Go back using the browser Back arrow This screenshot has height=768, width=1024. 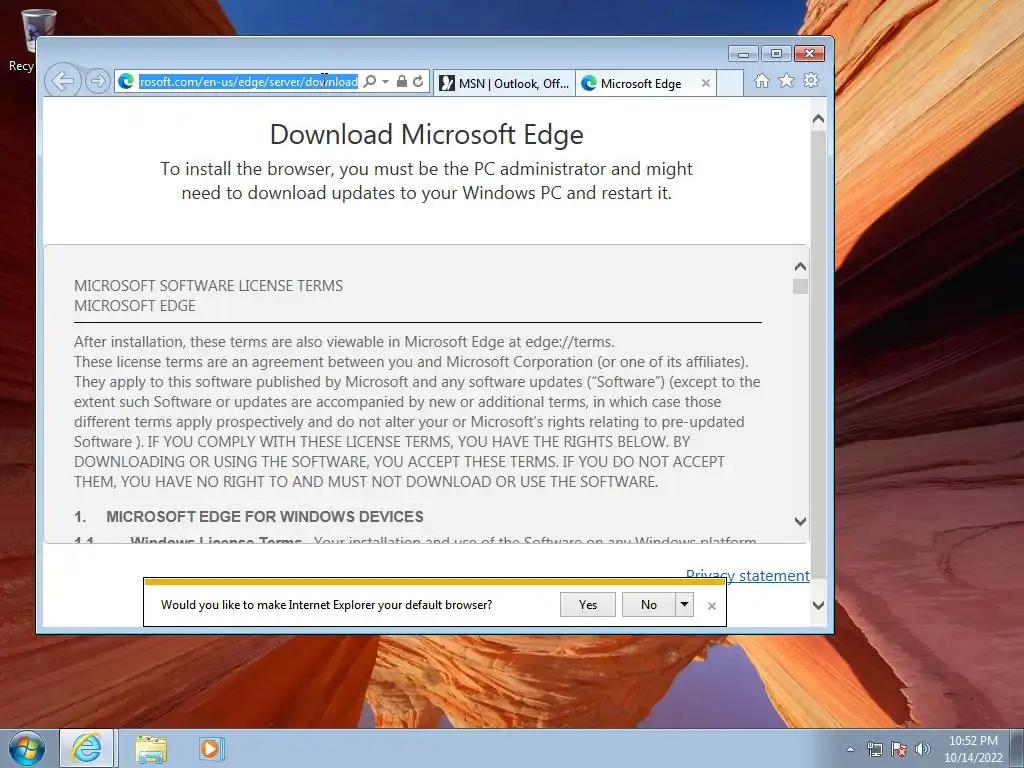(63, 82)
